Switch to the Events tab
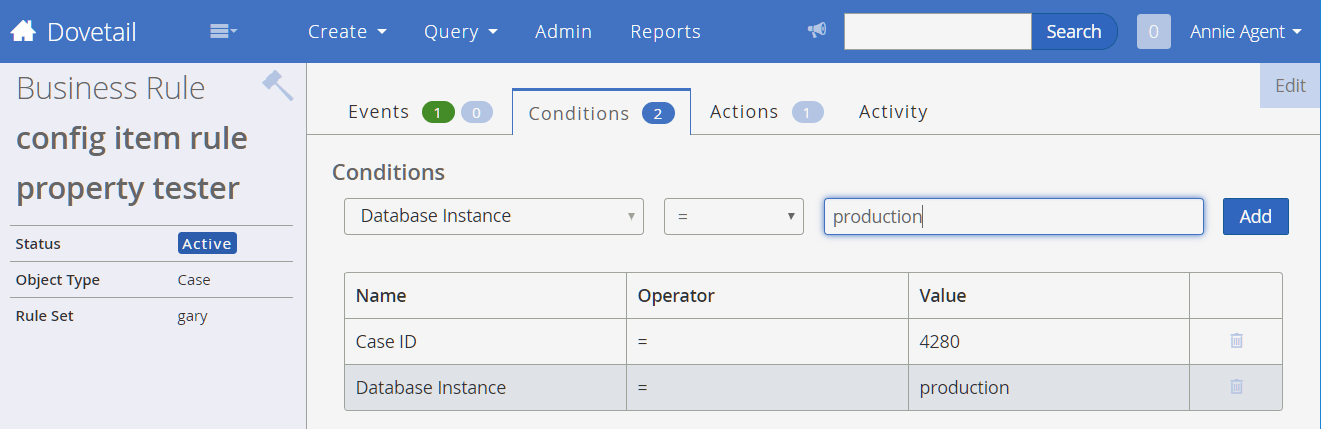Screen dimensions: 1321x429 [379, 112]
